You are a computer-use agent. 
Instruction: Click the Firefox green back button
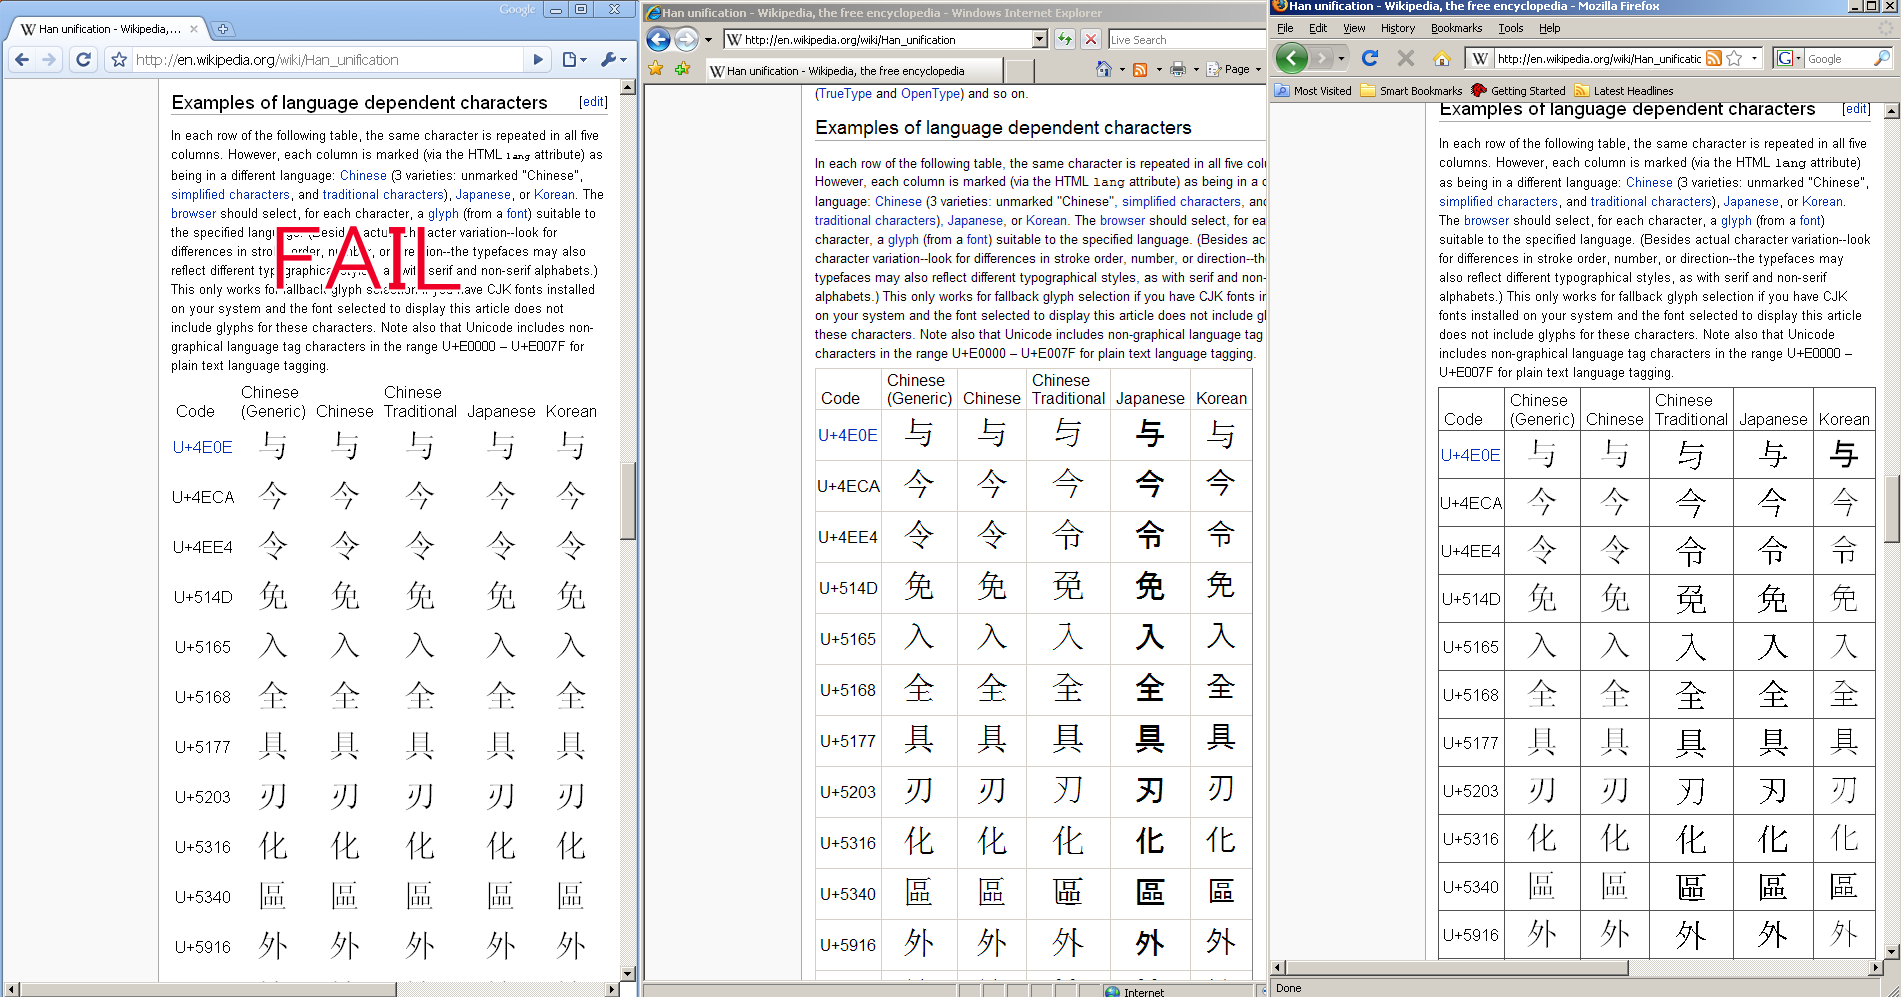coord(1291,59)
